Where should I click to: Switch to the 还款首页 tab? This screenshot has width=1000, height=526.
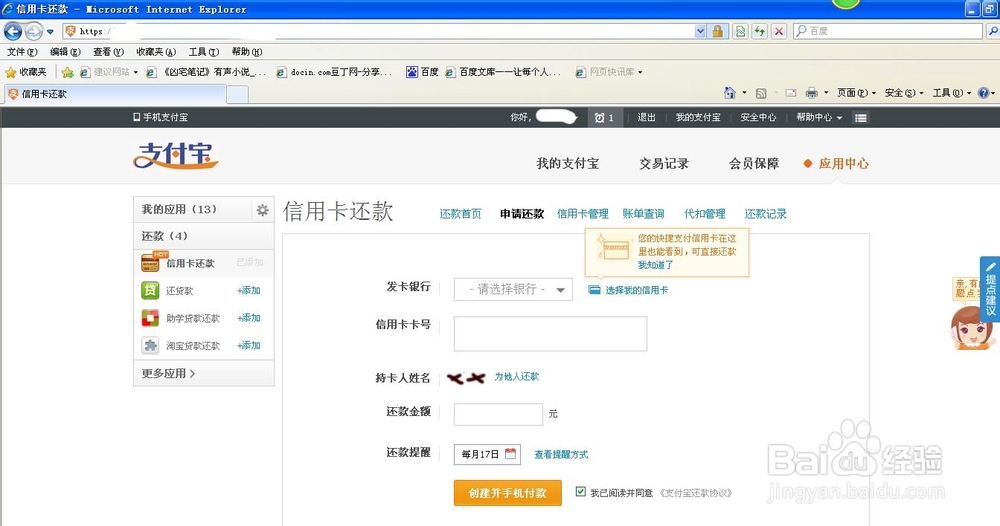460,214
